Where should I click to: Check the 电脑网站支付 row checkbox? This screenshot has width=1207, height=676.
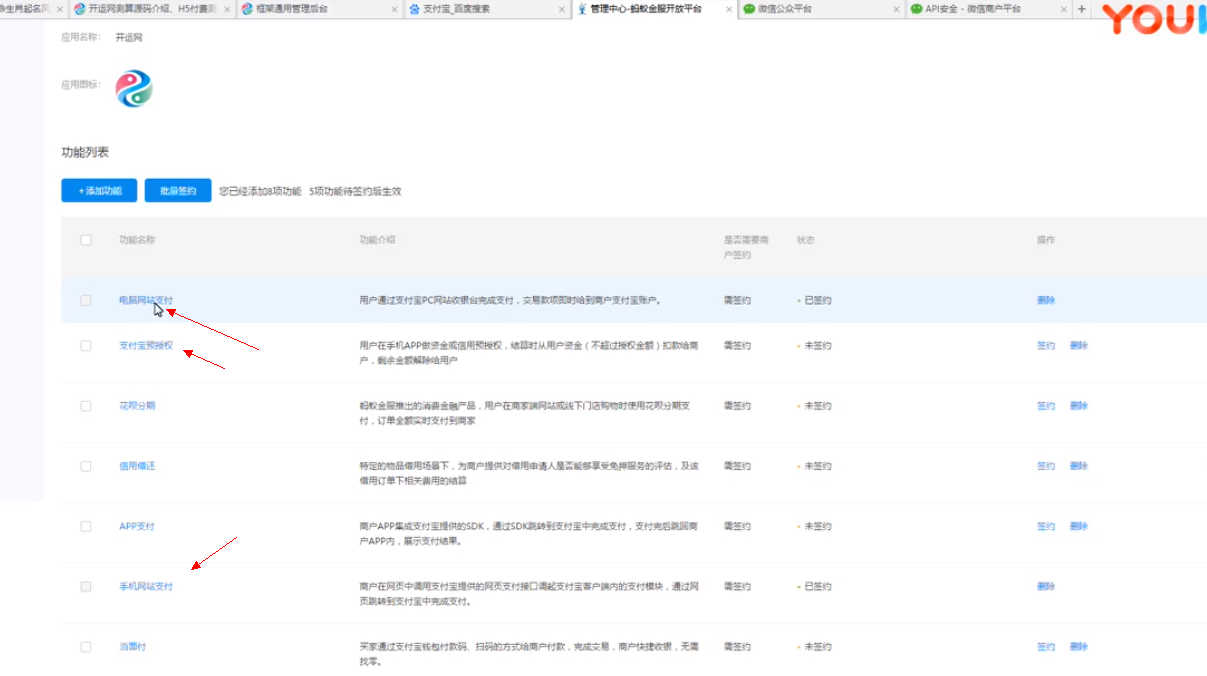pyautogui.click(x=86, y=300)
